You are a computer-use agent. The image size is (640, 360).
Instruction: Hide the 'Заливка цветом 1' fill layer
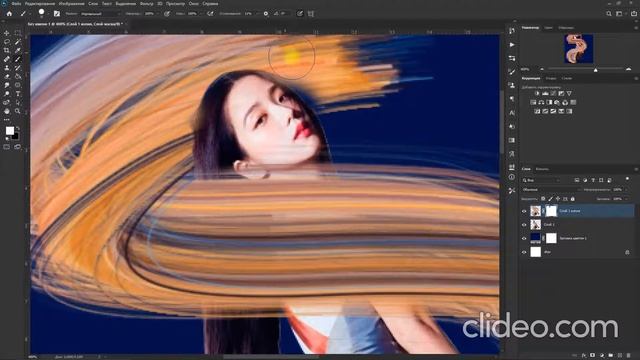[x=524, y=238]
